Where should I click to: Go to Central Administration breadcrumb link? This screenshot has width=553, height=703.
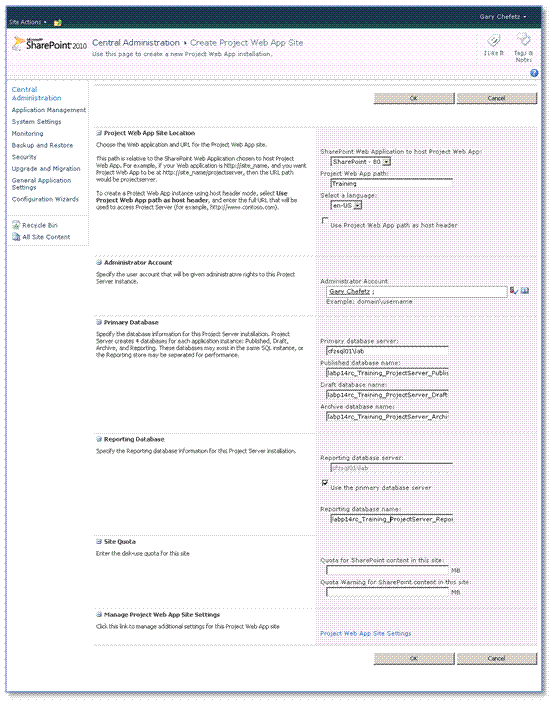pyautogui.click(x=135, y=43)
